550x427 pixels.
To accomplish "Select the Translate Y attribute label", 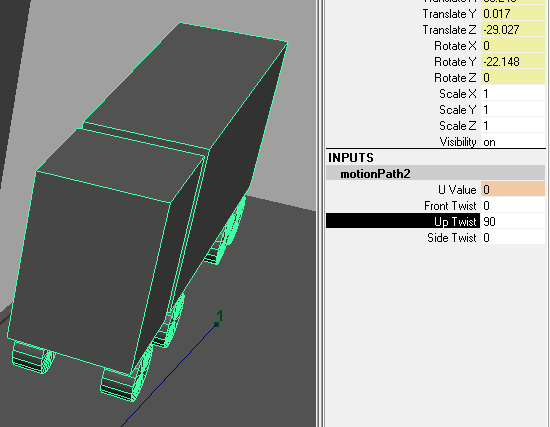I will click(449, 14).
